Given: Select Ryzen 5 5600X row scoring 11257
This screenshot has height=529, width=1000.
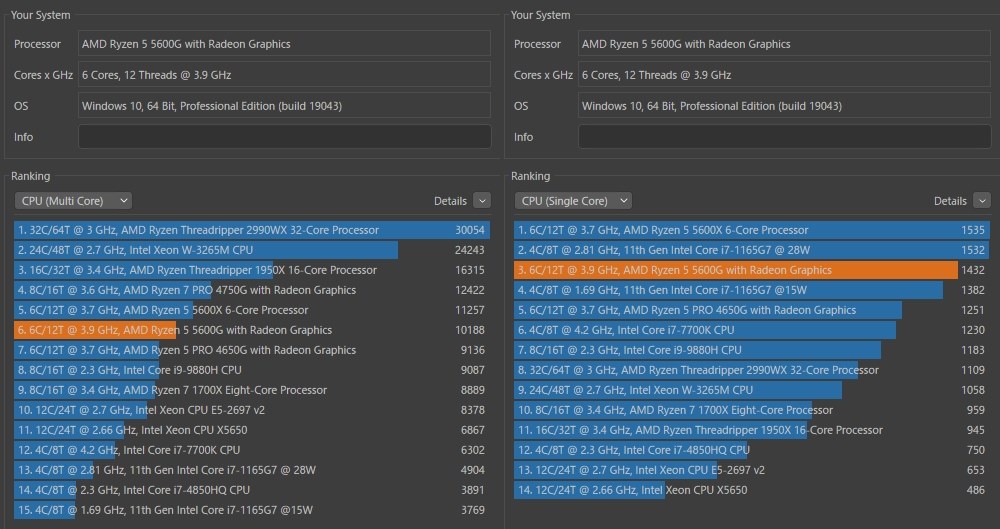Looking at the screenshot, I should [x=252, y=310].
